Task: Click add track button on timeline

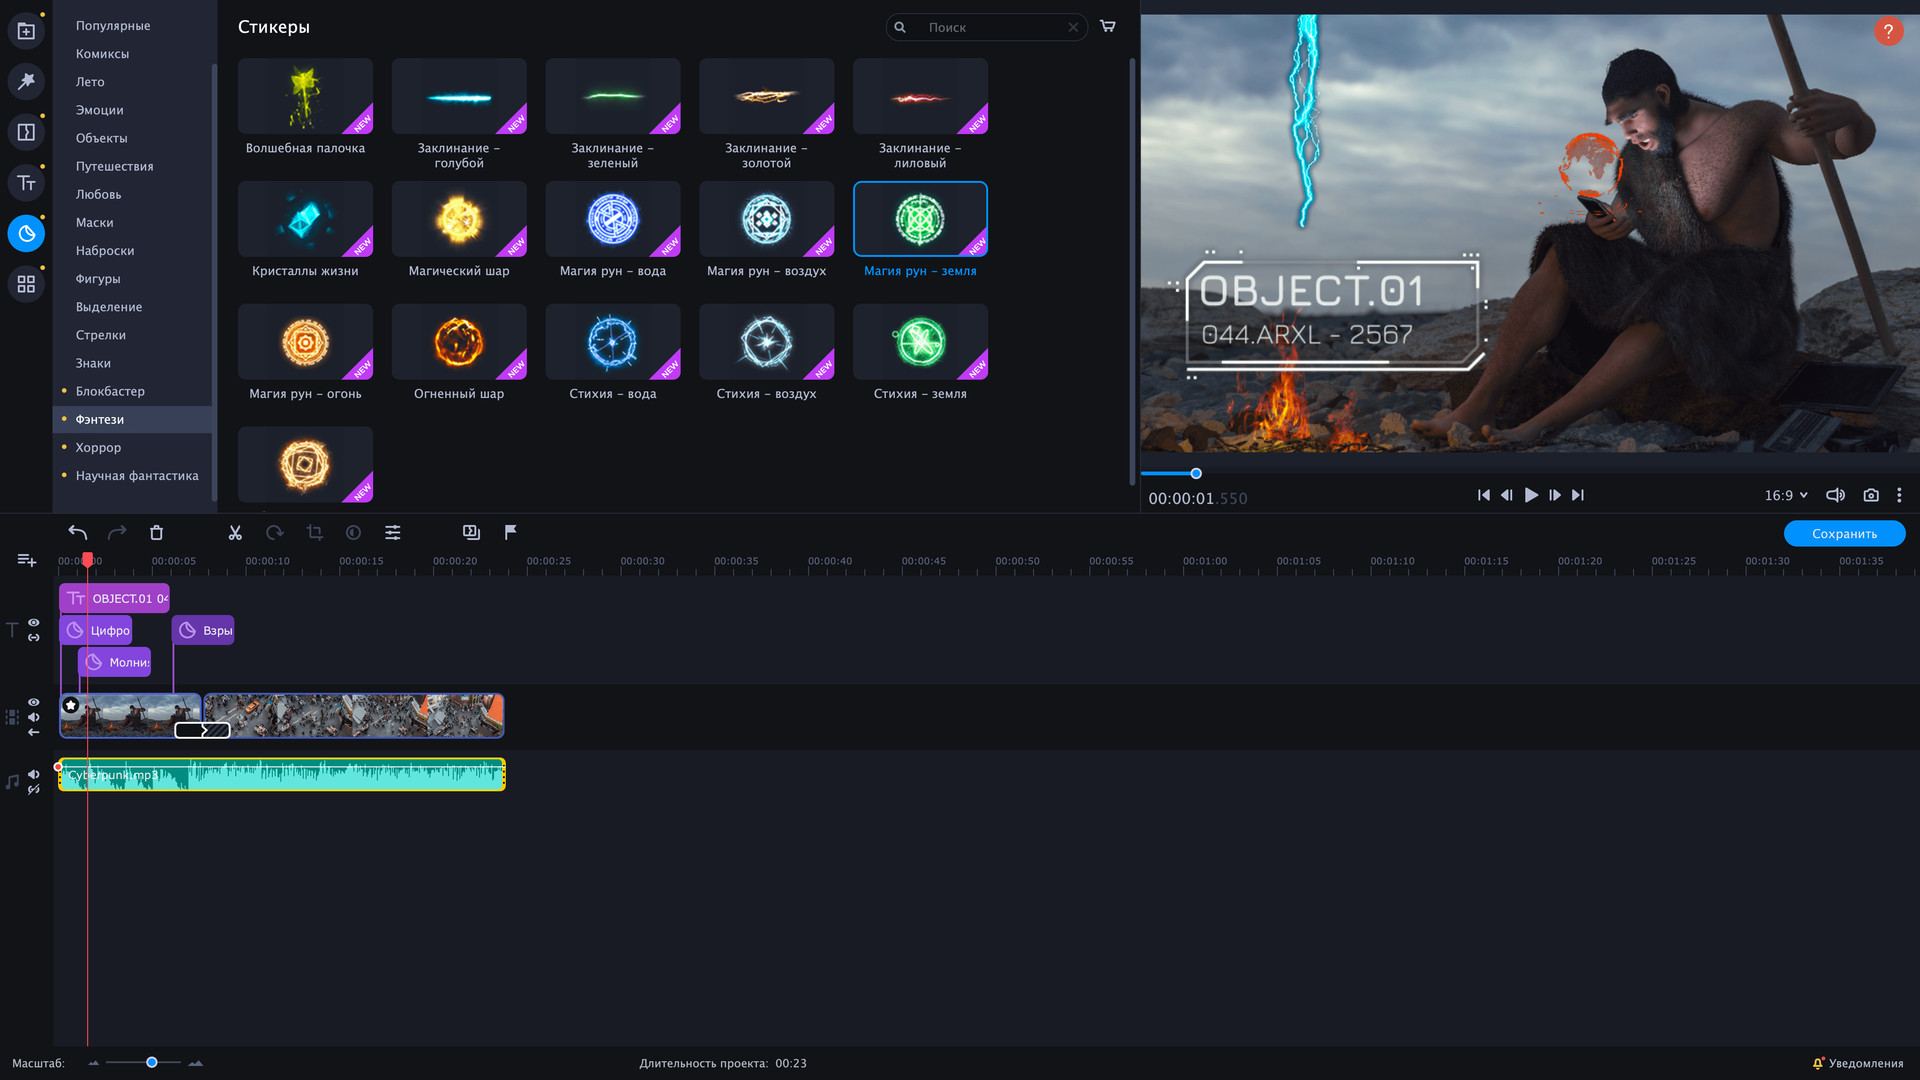Action: point(27,560)
